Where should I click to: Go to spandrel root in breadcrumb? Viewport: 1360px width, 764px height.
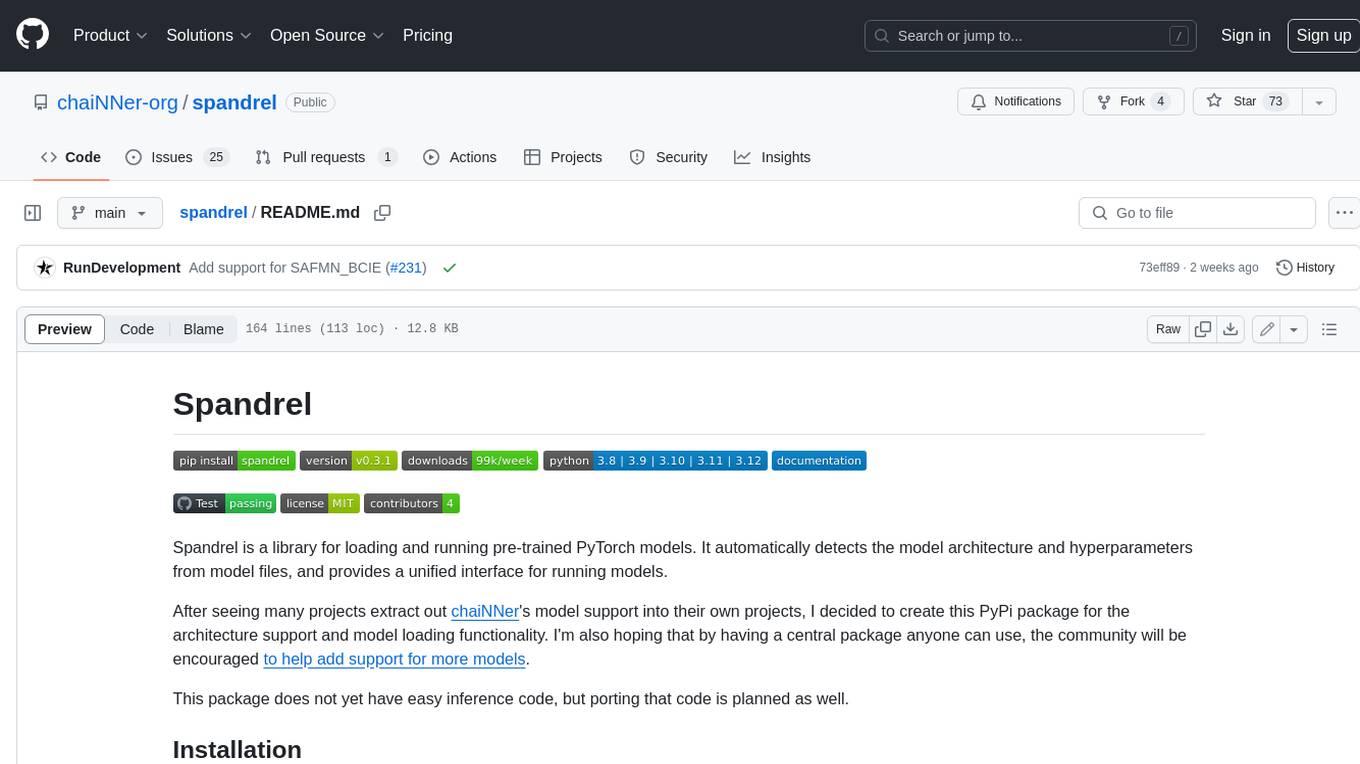click(213, 213)
